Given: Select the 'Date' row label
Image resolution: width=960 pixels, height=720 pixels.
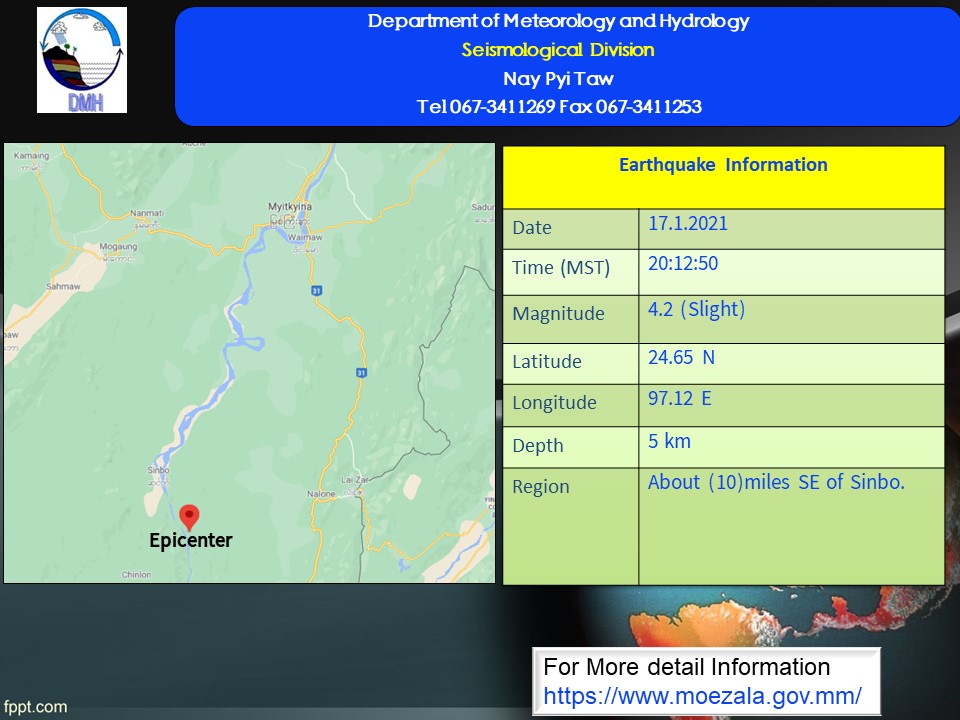Looking at the screenshot, I should coord(532,228).
